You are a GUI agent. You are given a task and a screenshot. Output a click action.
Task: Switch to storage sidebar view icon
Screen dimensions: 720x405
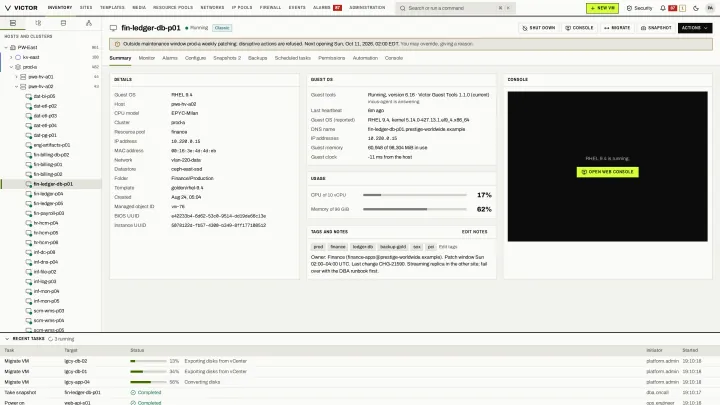[63, 23]
